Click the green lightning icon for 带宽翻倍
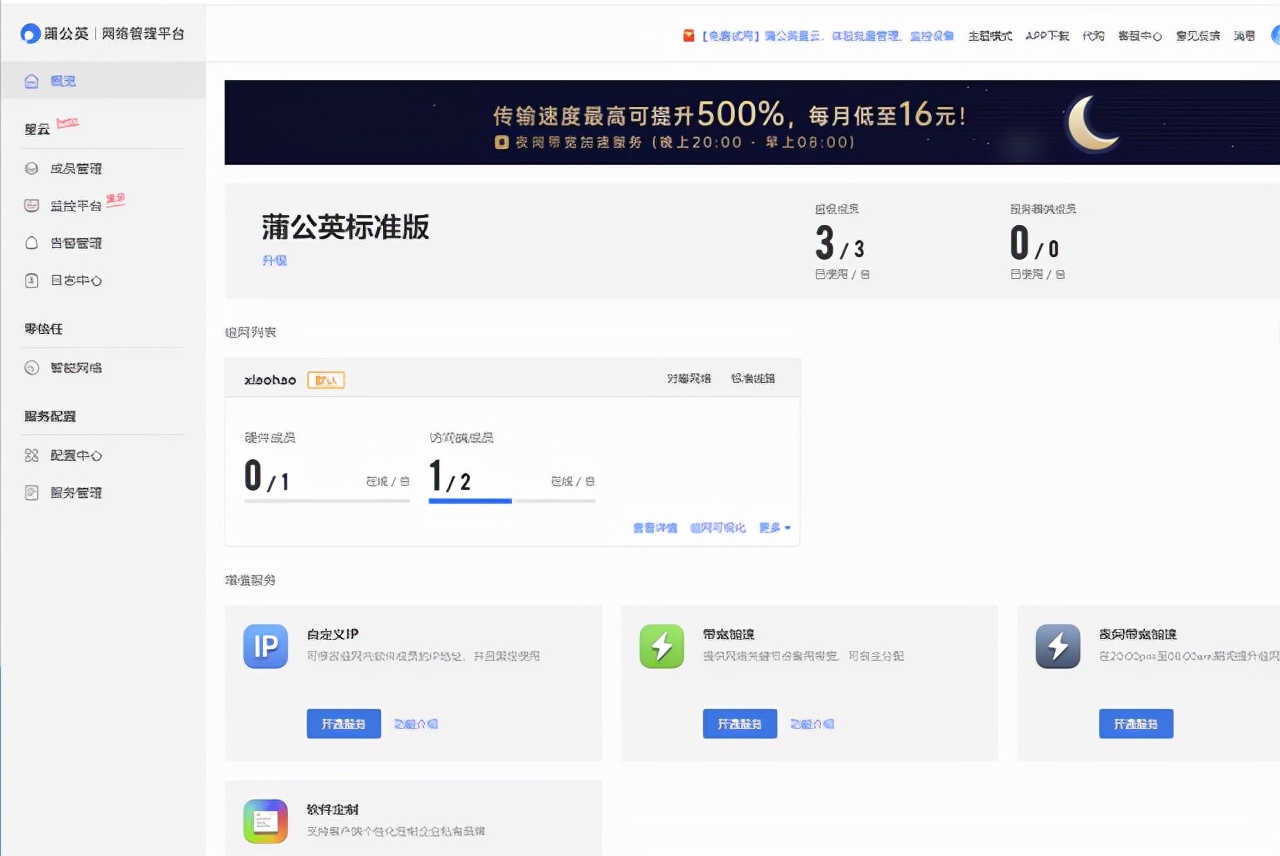Viewport: 1280px width, 856px height. (x=661, y=647)
